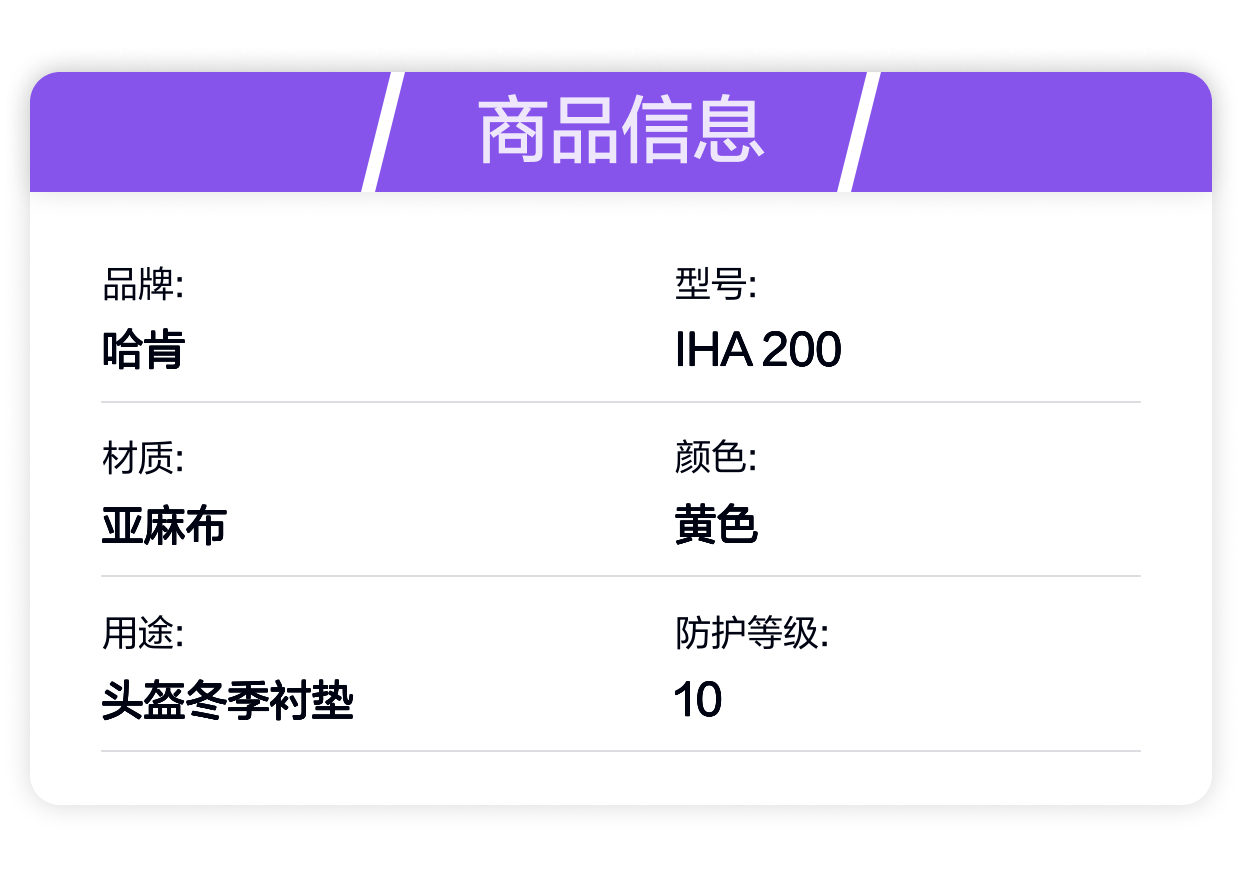Click purple header area left of title
Image resolution: width=1242 pixels, height=877 pixels.
click(200, 132)
